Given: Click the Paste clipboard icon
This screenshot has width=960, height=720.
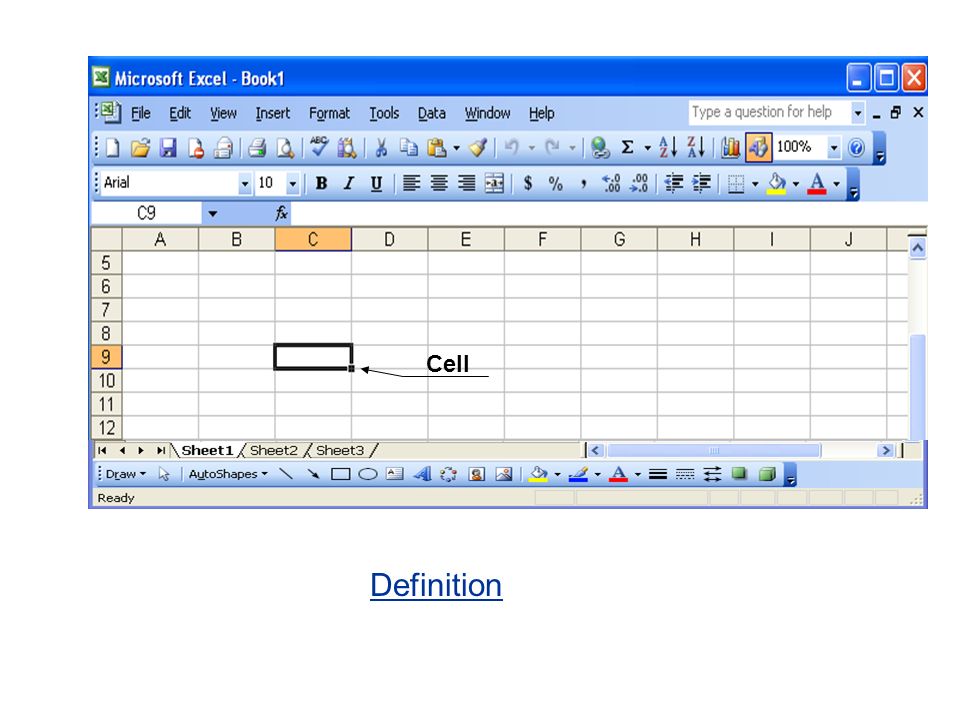Looking at the screenshot, I should [437, 148].
